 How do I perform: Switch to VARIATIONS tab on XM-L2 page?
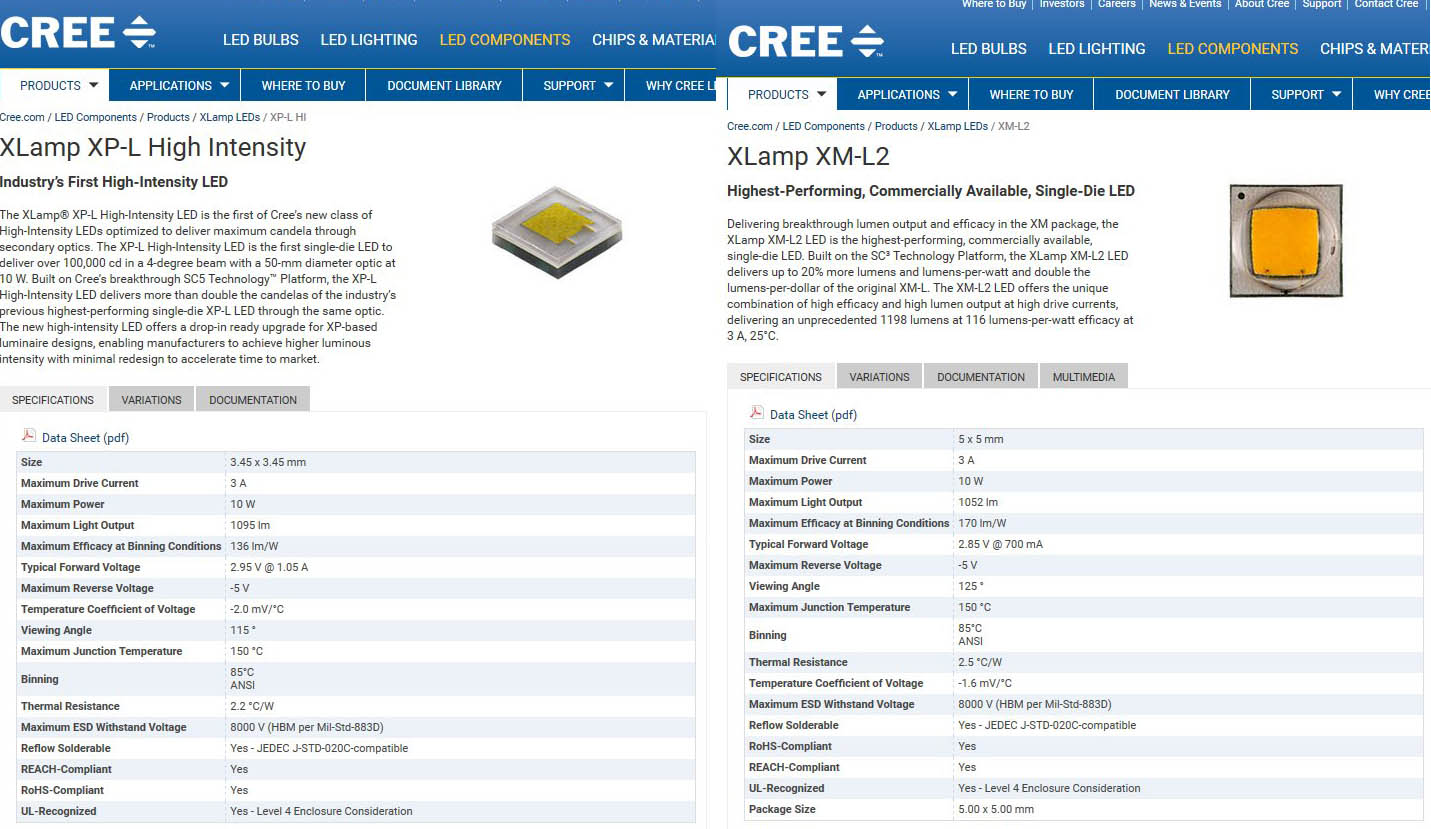coord(880,377)
